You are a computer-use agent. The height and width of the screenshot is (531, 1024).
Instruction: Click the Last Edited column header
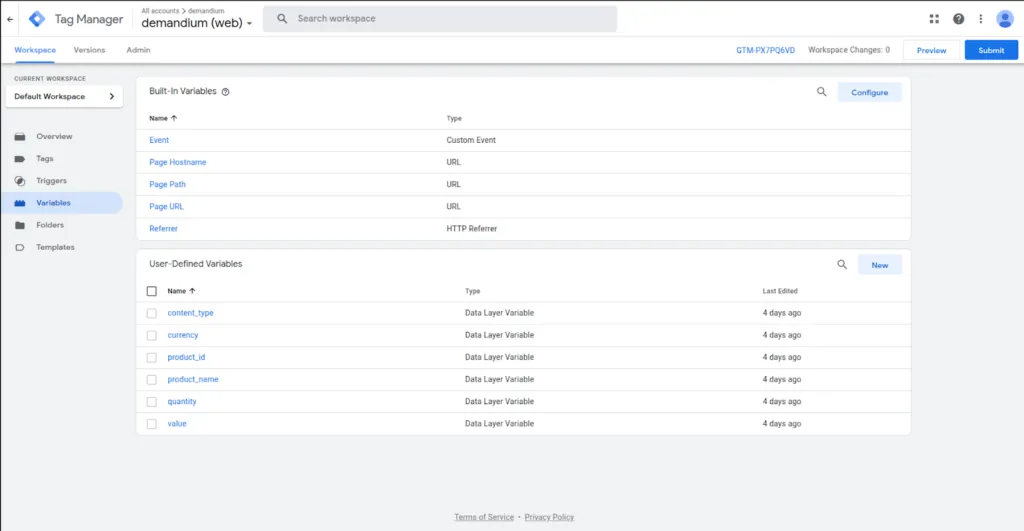[x=780, y=291]
